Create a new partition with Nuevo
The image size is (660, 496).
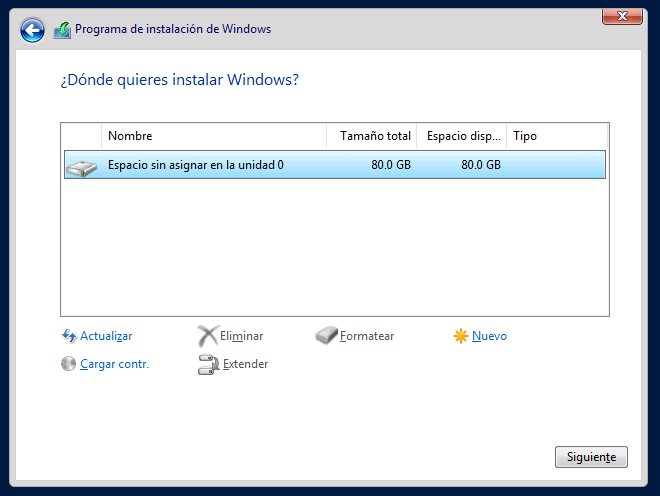tap(489, 336)
